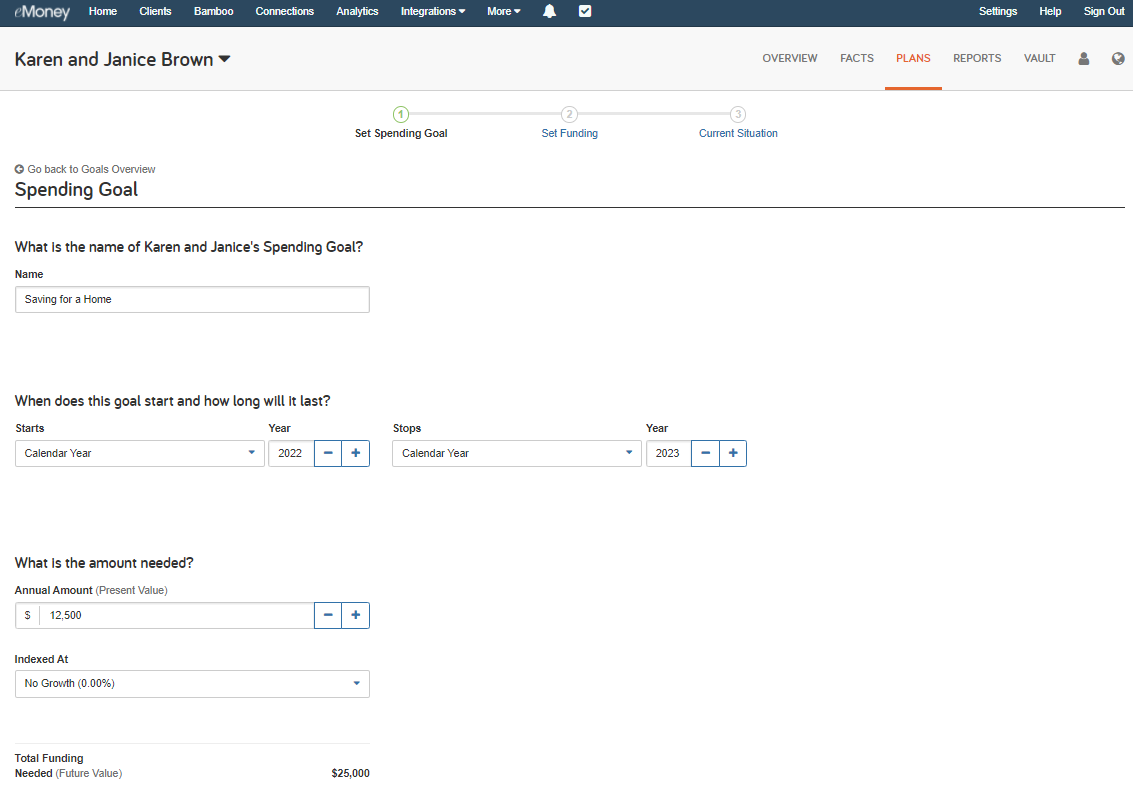Open the Karen and Janice Brown client dropdown
This screenshot has width=1133, height=796.
click(123, 59)
